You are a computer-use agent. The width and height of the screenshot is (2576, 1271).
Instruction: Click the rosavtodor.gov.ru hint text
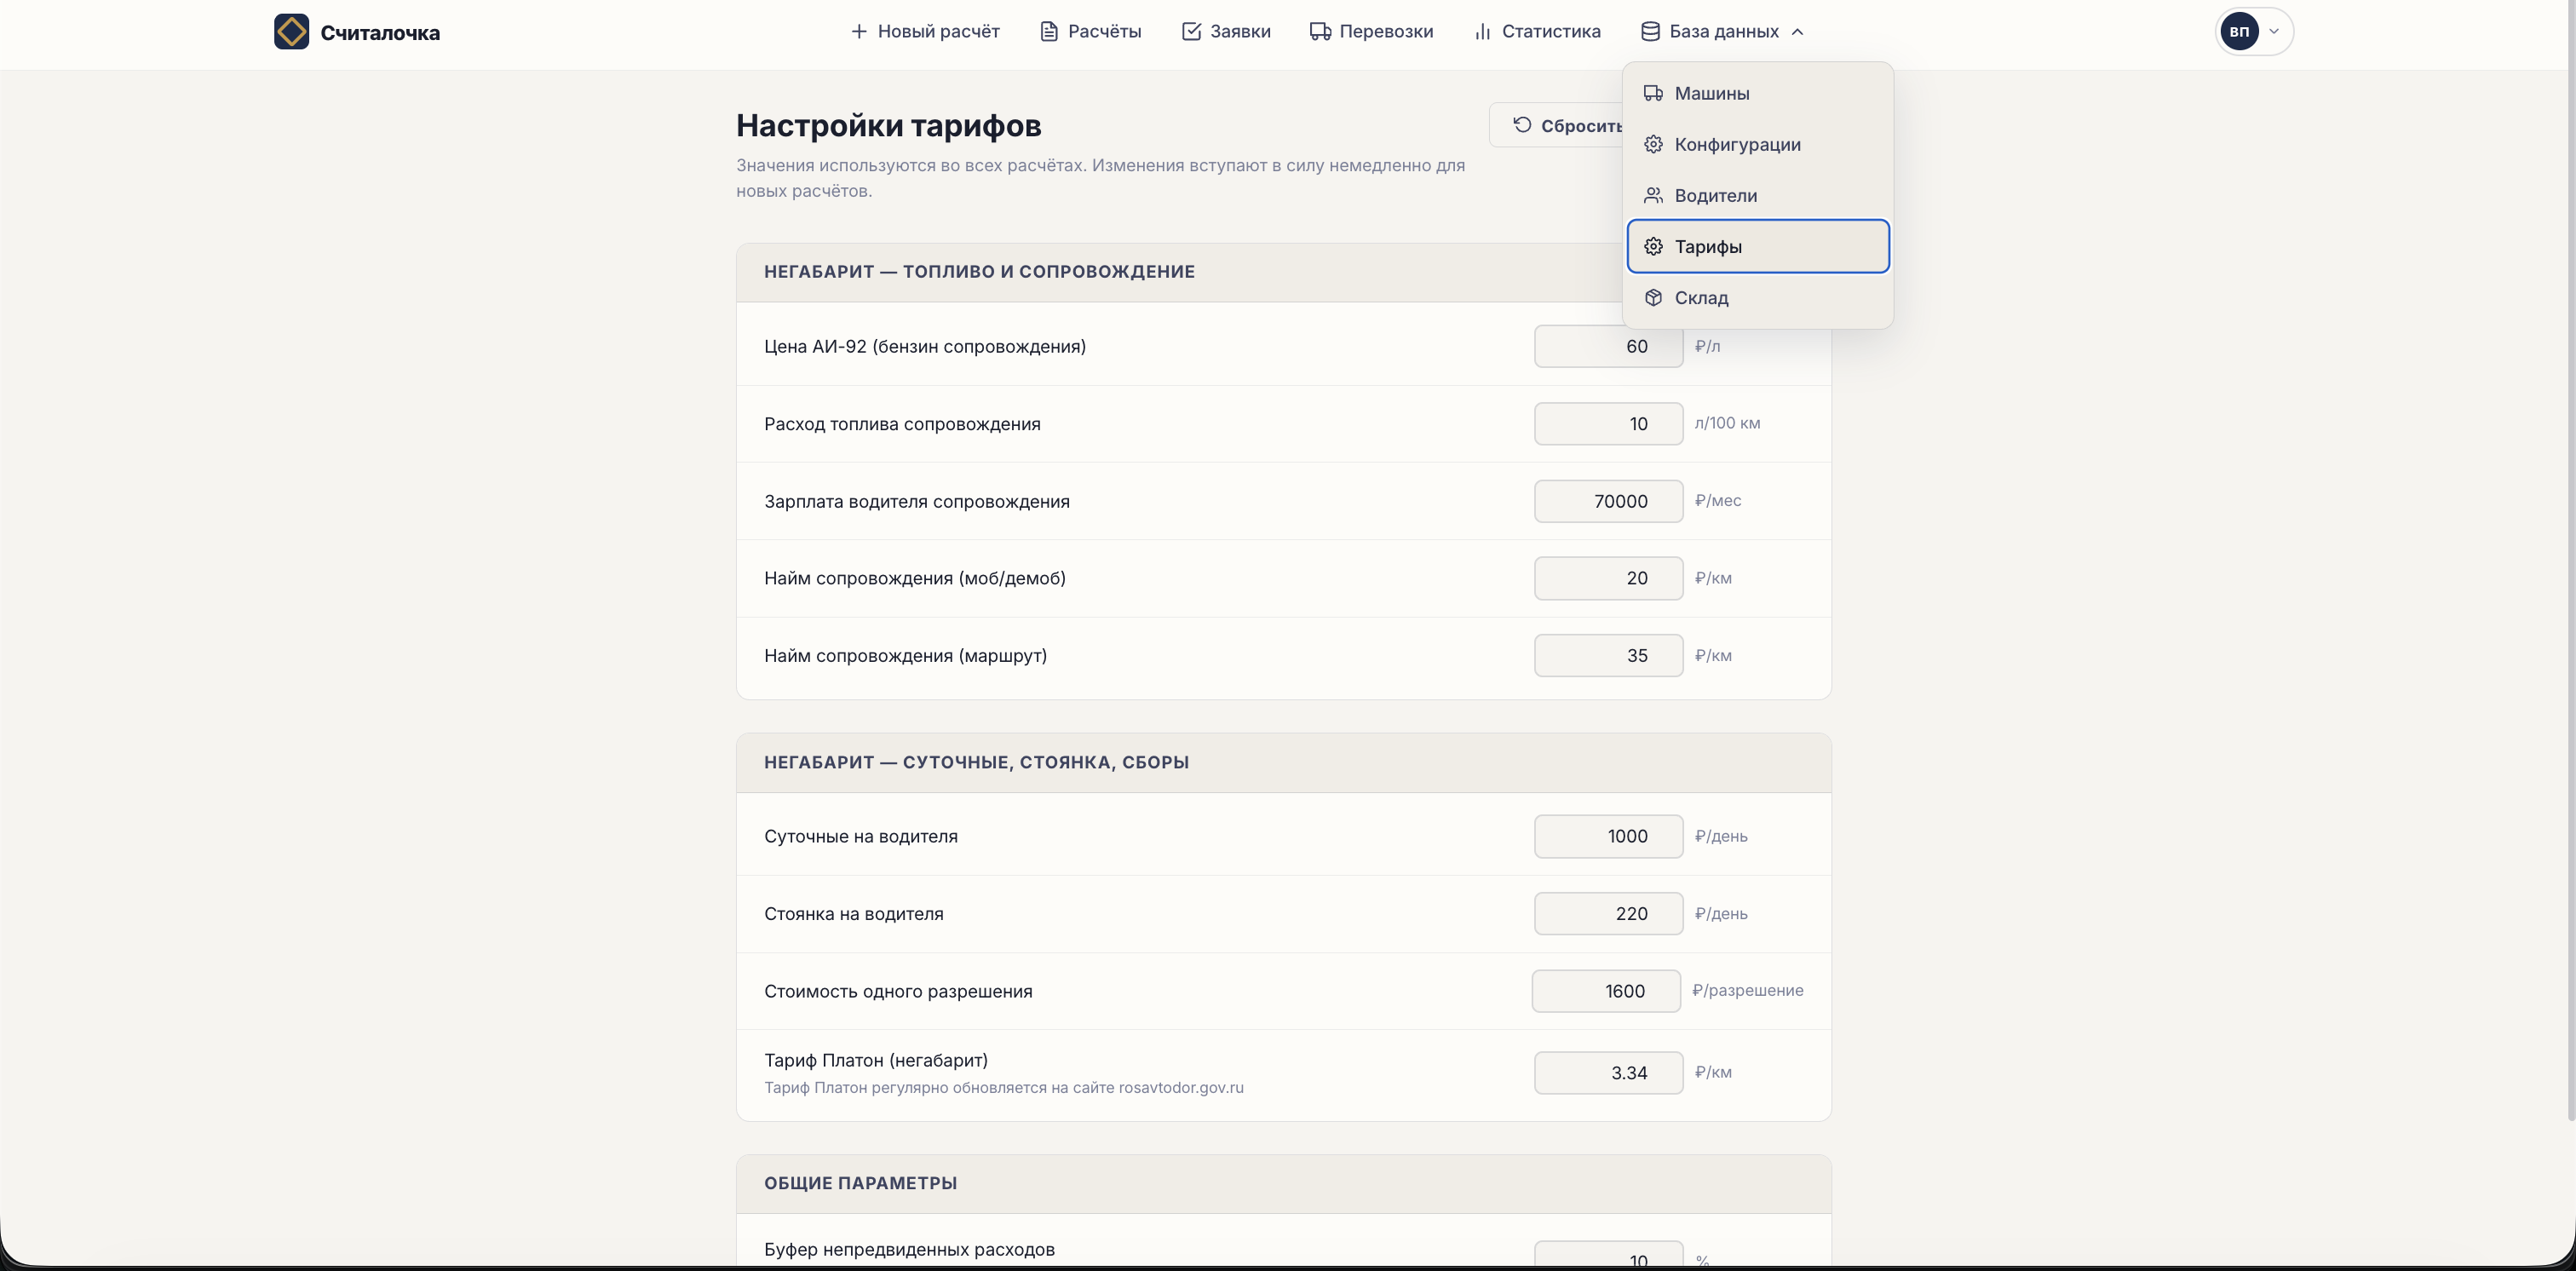1004,1088
